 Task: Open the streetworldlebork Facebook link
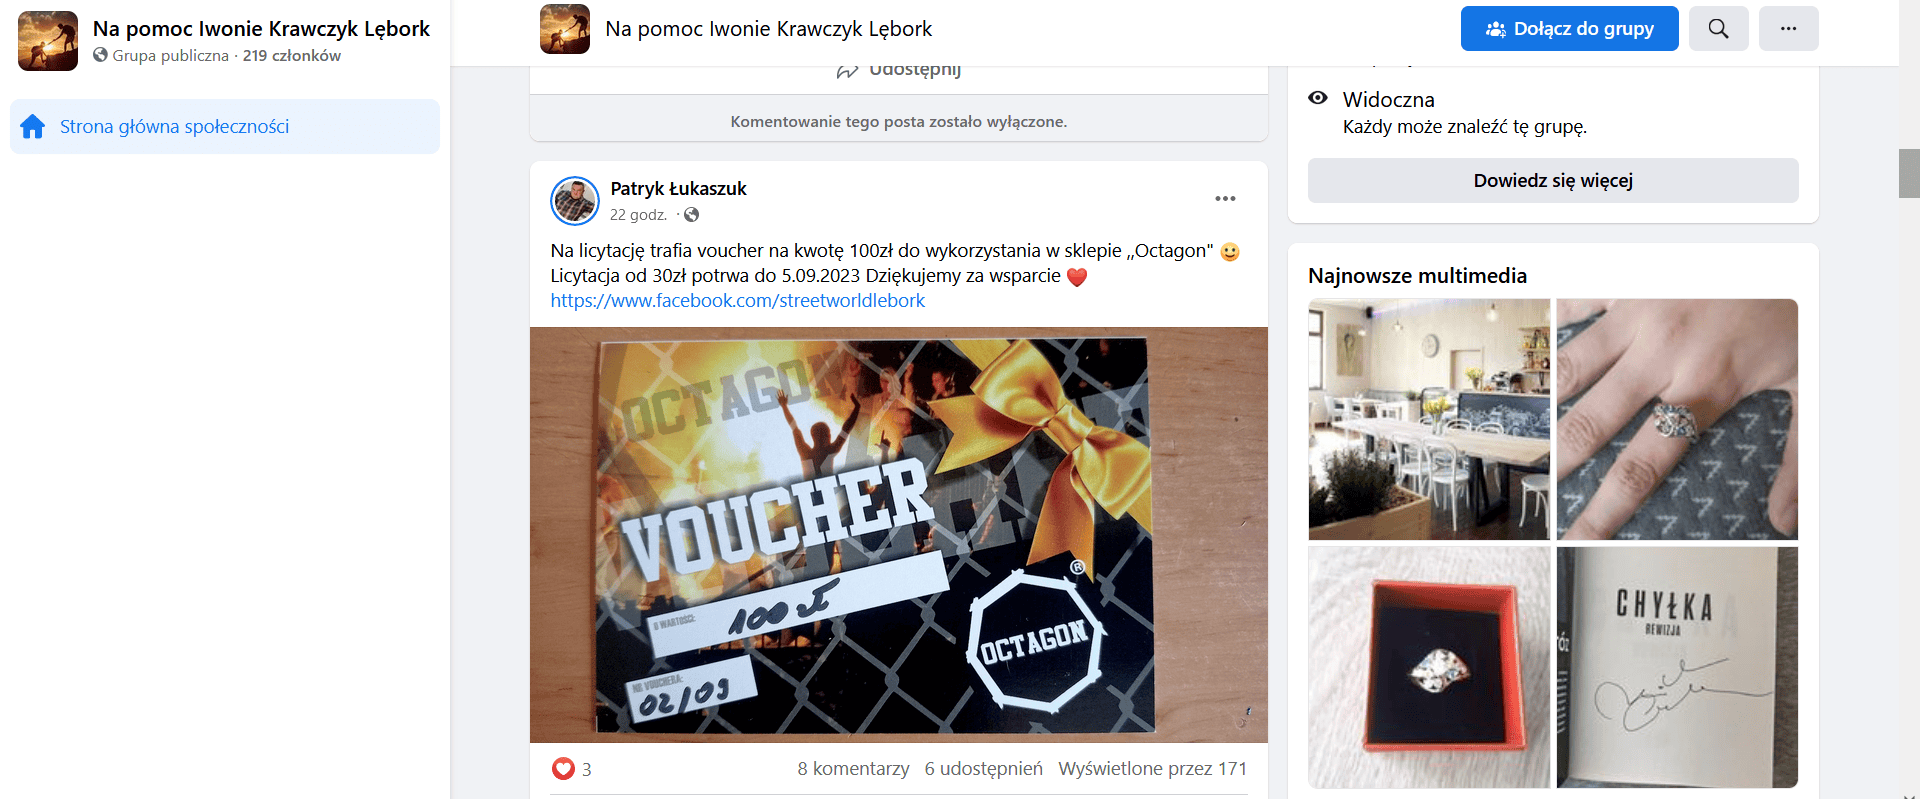[x=738, y=301]
